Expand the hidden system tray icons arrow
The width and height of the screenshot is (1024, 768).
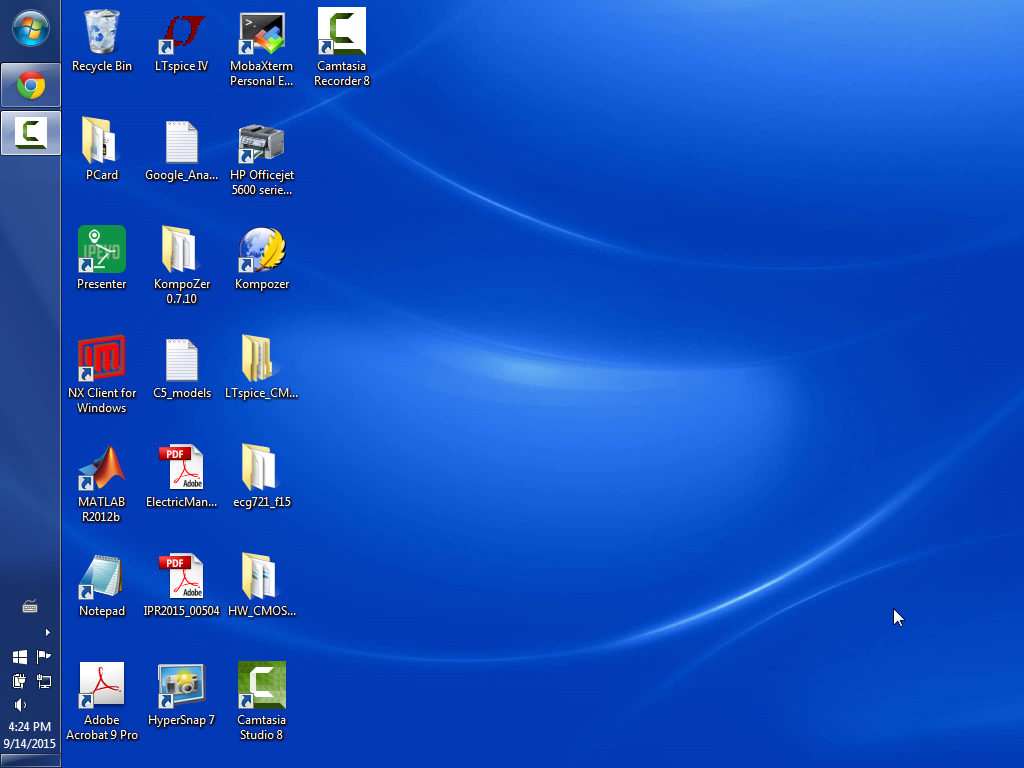47,632
